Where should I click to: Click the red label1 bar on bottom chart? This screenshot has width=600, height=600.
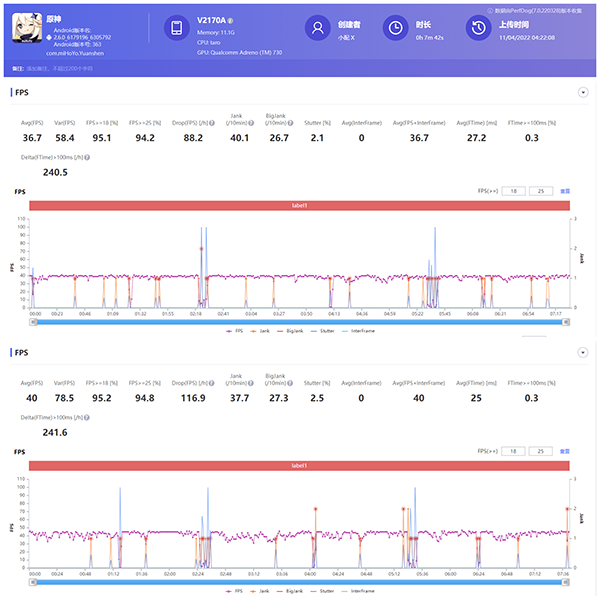point(298,465)
